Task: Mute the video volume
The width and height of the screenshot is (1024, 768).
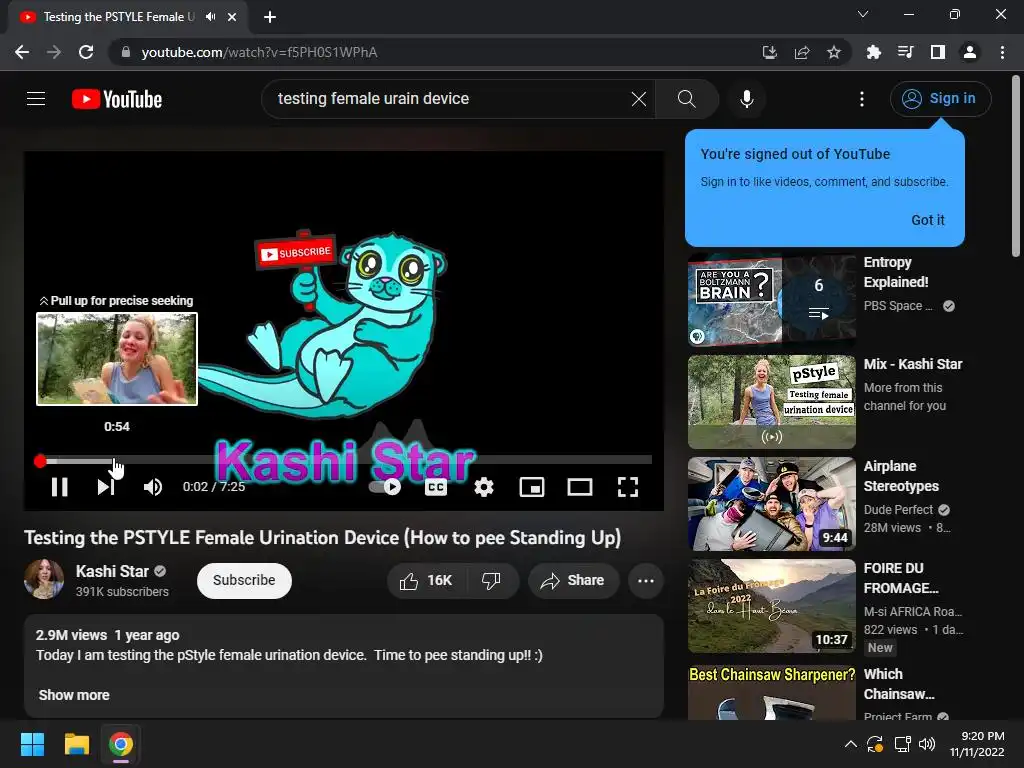Action: [x=153, y=487]
